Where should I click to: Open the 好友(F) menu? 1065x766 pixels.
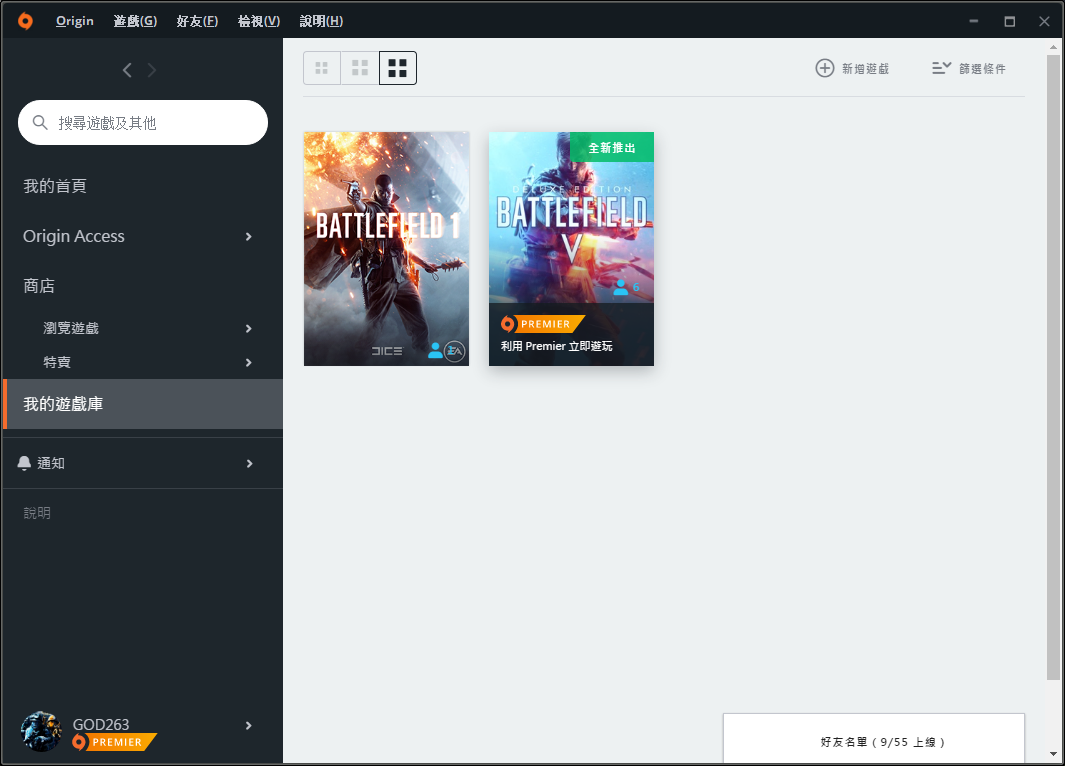pyautogui.click(x=197, y=21)
